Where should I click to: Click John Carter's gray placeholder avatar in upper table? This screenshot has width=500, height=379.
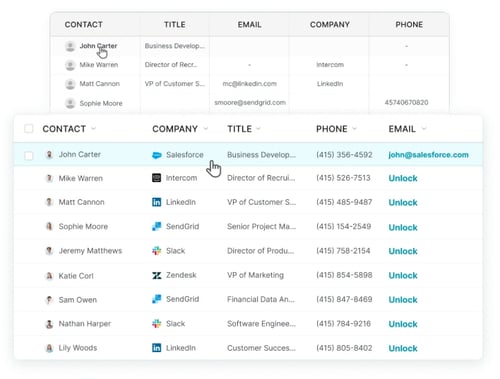click(70, 46)
